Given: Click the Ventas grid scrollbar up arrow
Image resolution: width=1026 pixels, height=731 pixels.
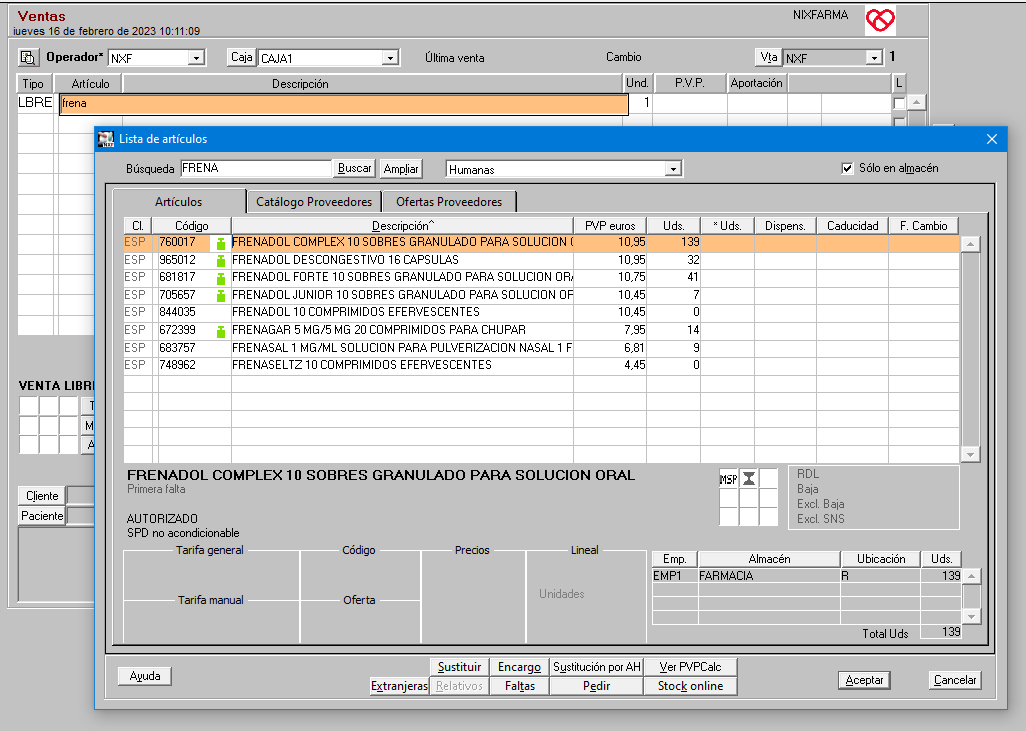Looking at the screenshot, I should [x=917, y=102].
